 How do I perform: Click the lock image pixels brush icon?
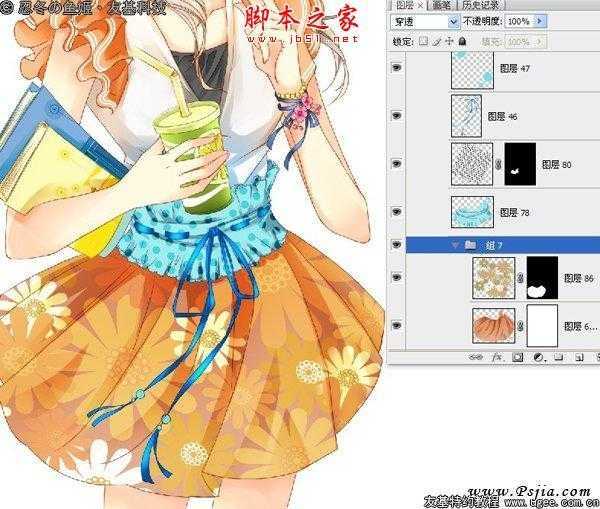(x=436, y=41)
